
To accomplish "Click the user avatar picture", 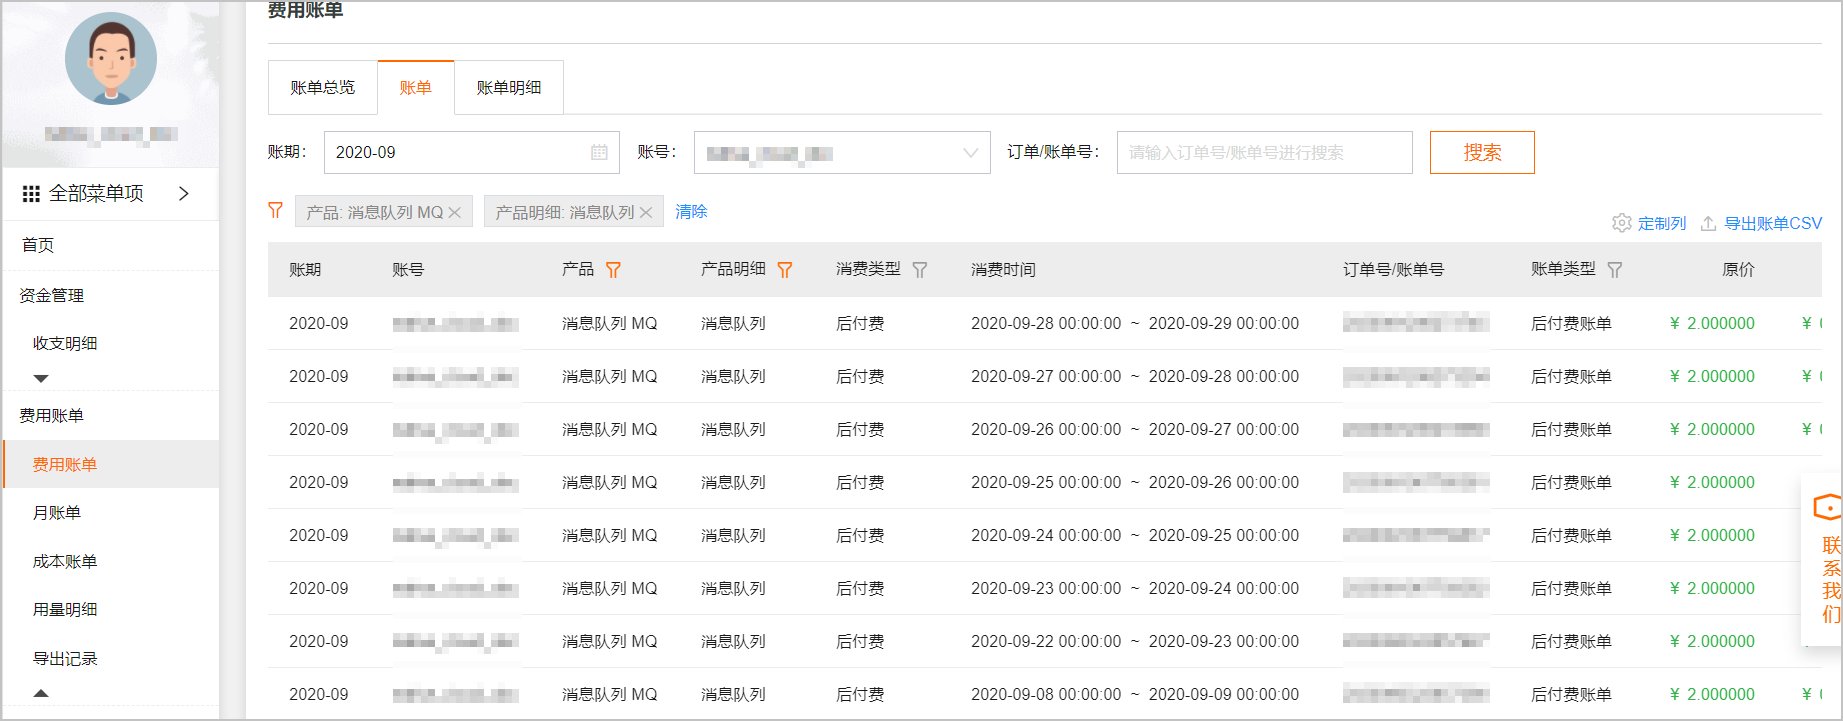I will pos(111,58).
